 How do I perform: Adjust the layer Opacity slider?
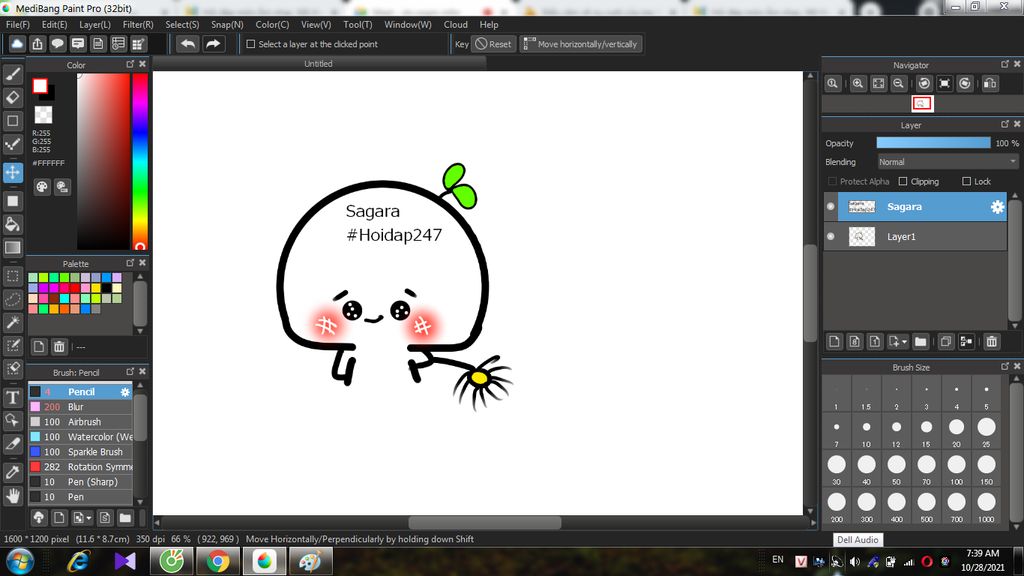point(932,143)
